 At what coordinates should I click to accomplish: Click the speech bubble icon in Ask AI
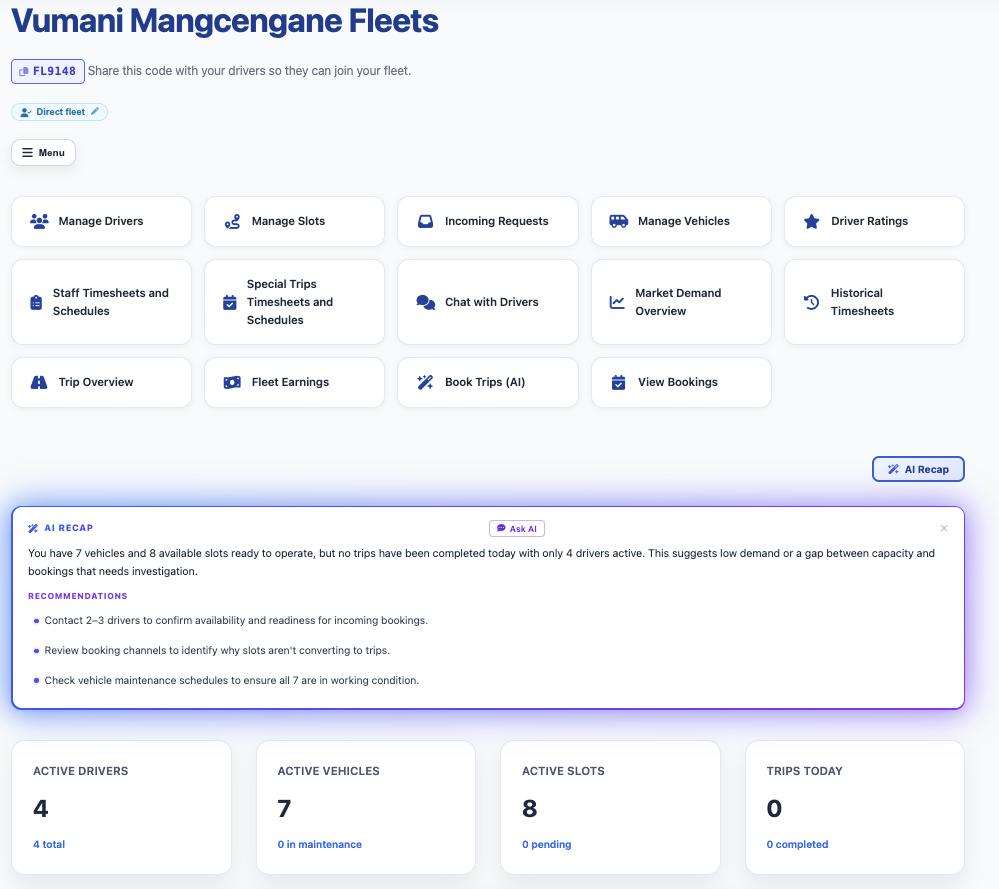(x=501, y=528)
